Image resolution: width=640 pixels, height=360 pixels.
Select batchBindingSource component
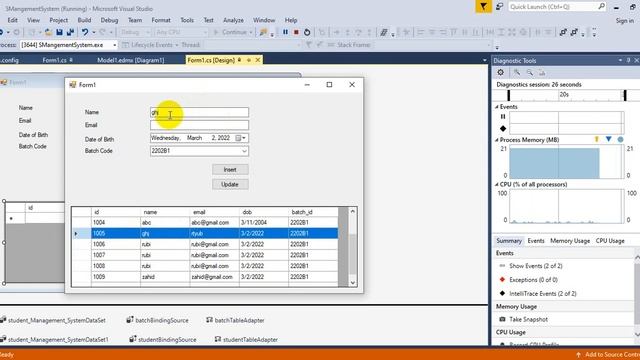click(158, 320)
